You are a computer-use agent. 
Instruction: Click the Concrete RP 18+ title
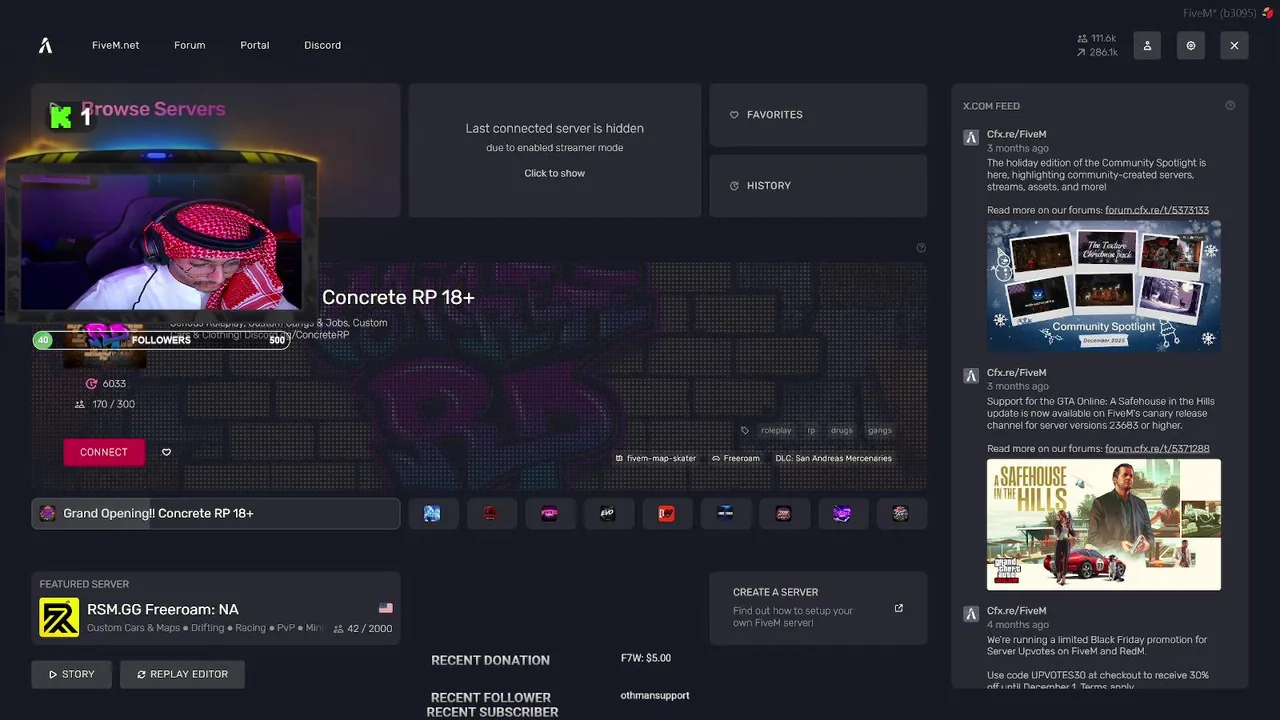[x=398, y=297]
